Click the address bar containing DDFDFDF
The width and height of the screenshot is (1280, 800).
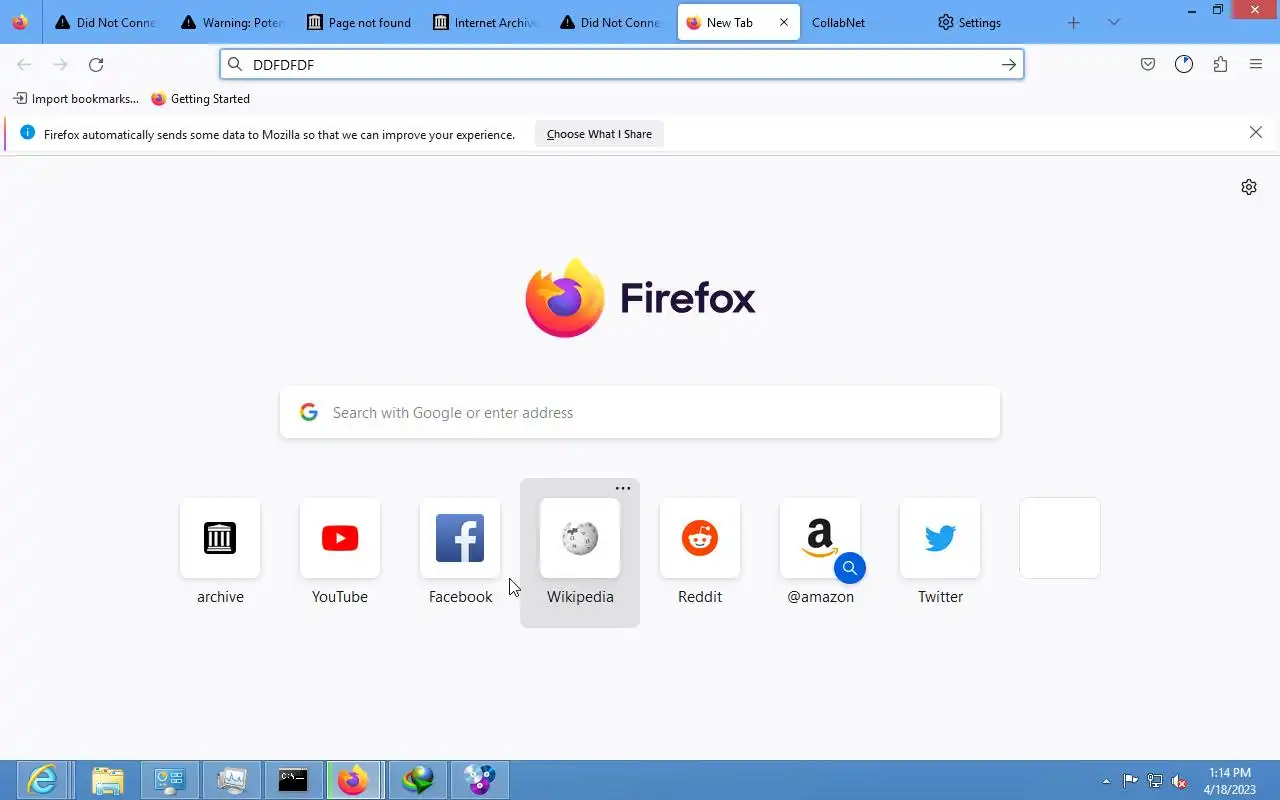620,64
